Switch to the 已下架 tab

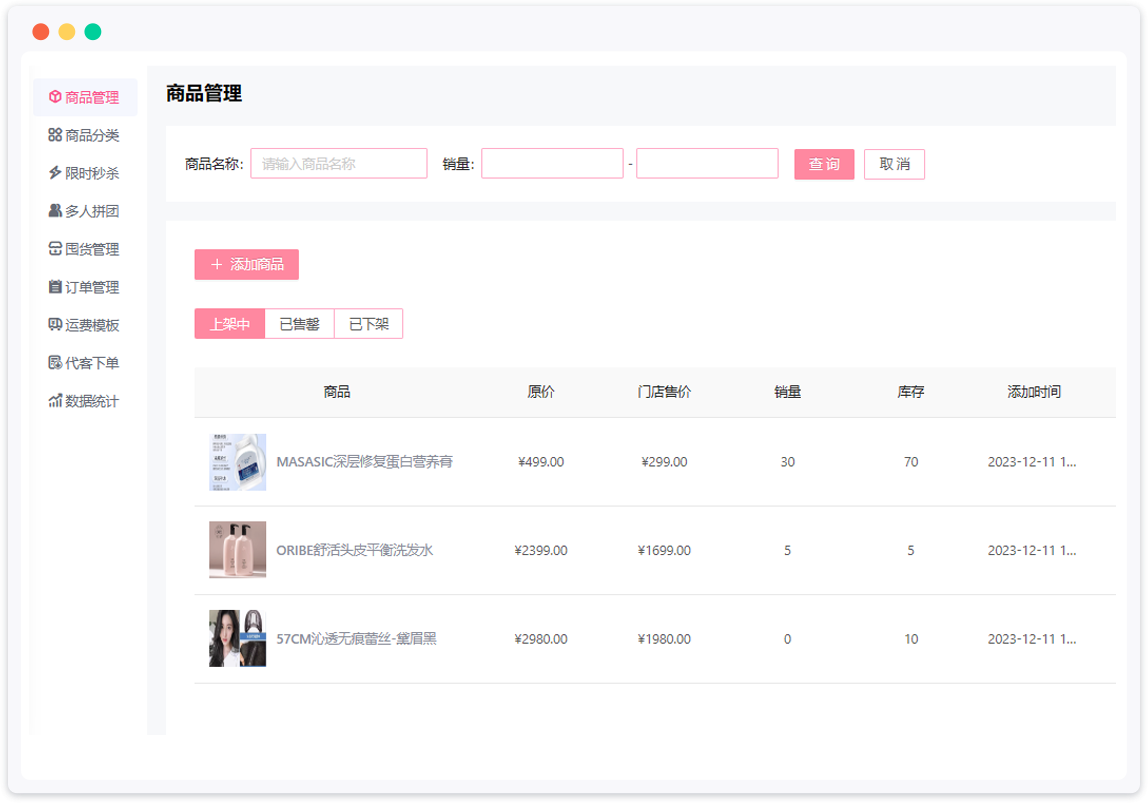[x=368, y=324]
